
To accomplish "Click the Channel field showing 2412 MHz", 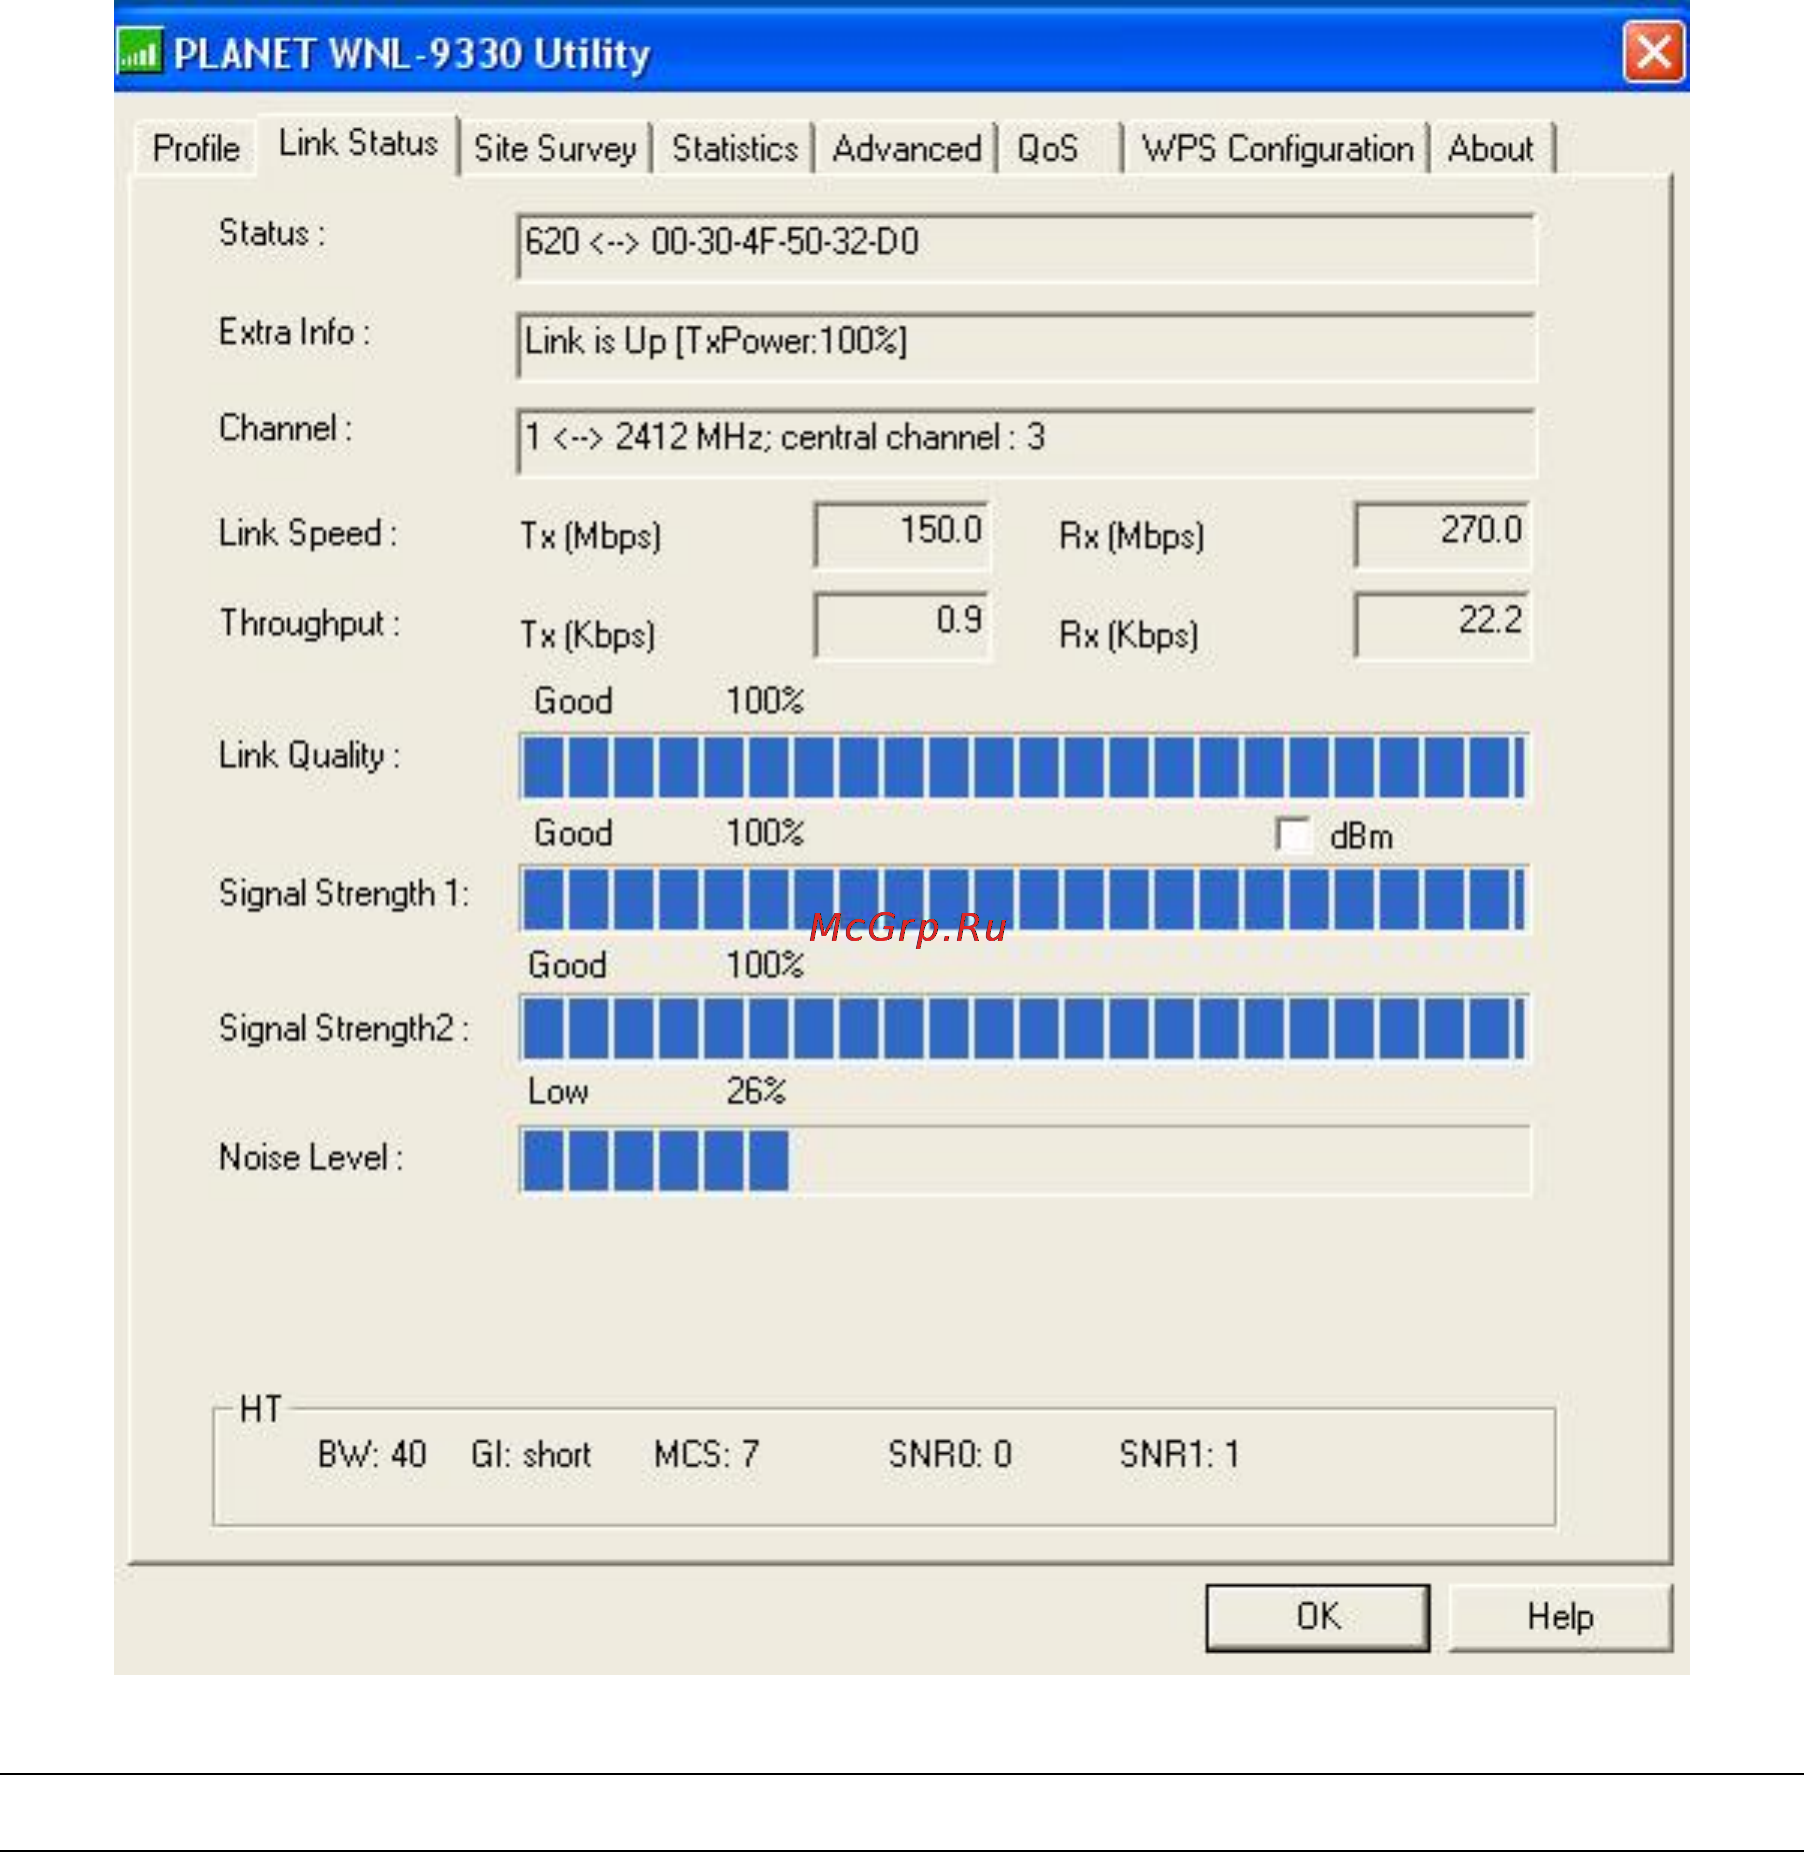I will 1026,441.
